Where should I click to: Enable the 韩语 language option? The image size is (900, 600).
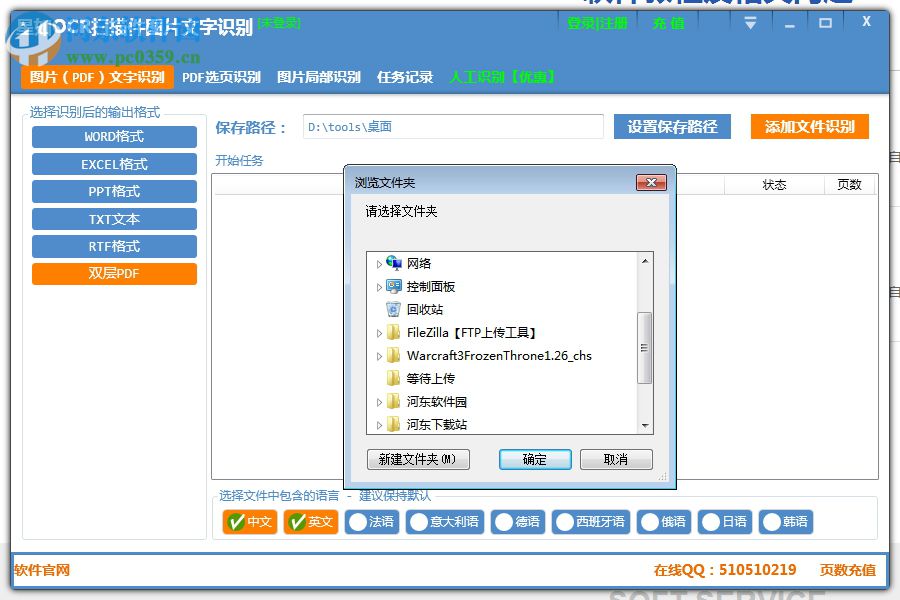(x=786, y=522)
